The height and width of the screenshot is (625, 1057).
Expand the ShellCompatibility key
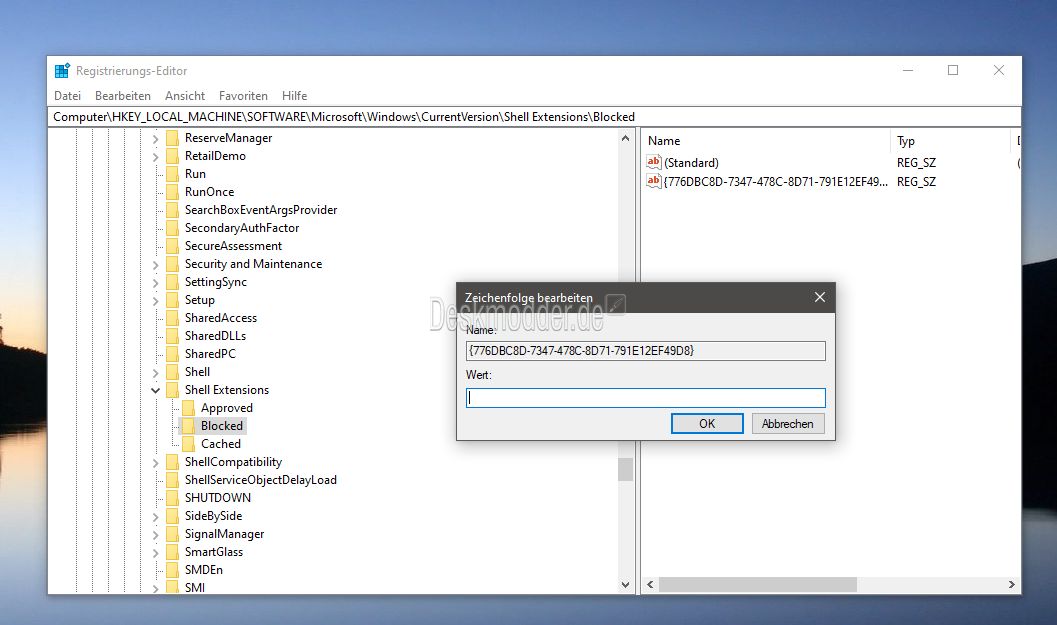click(x=156, y=463)
